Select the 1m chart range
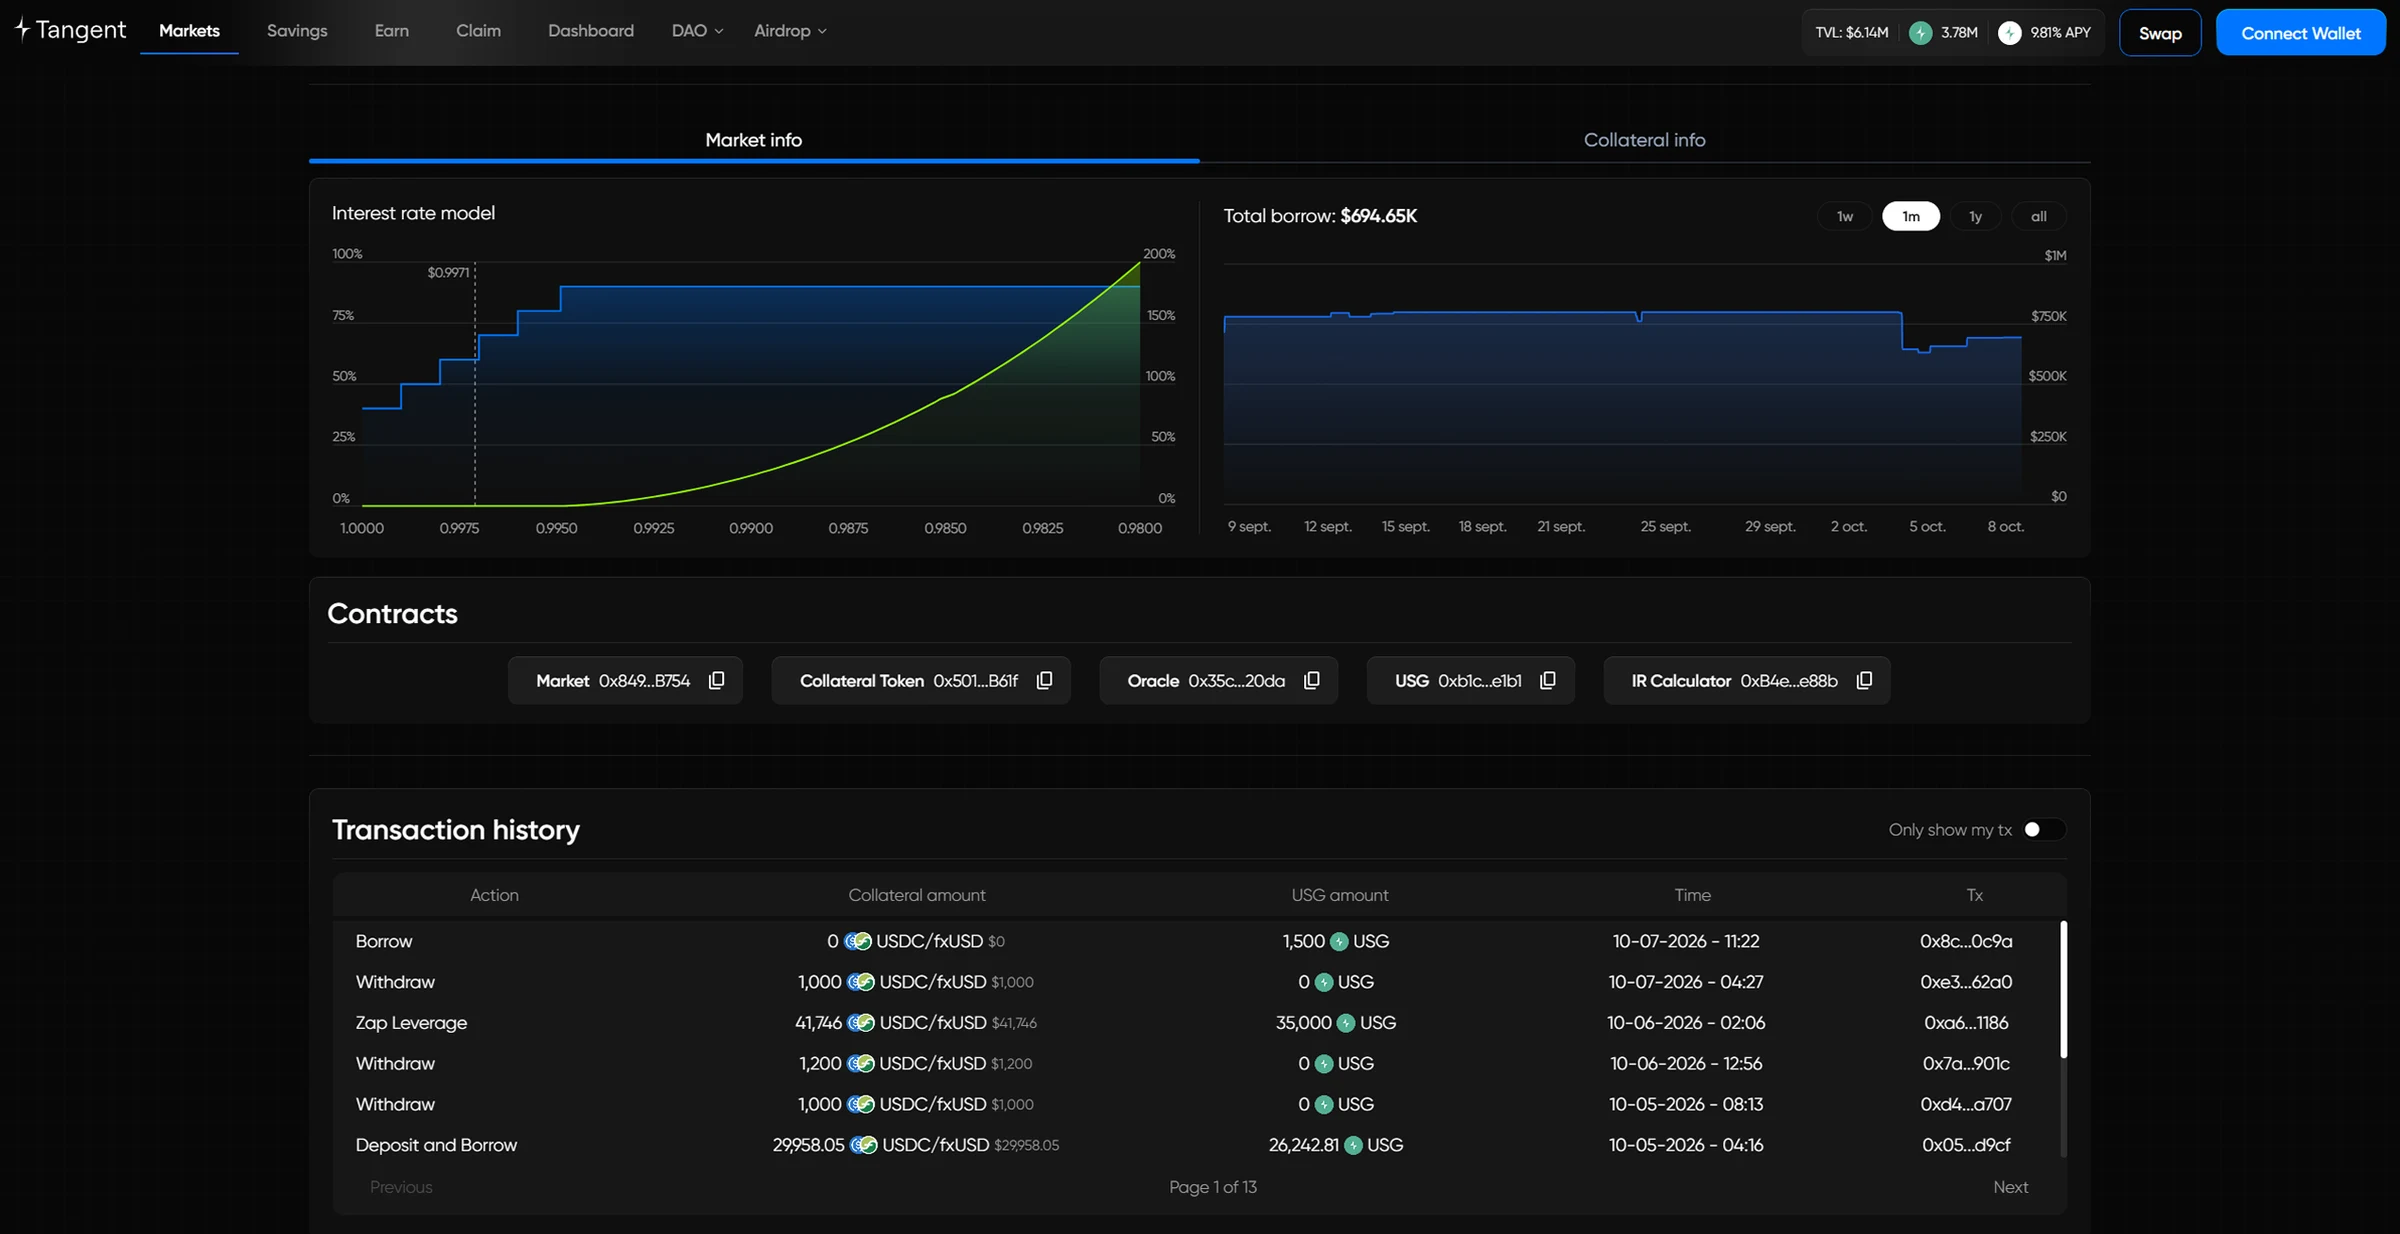Image resolution: width=2400 pixels, height=1234 pixels. (1910, 216)
